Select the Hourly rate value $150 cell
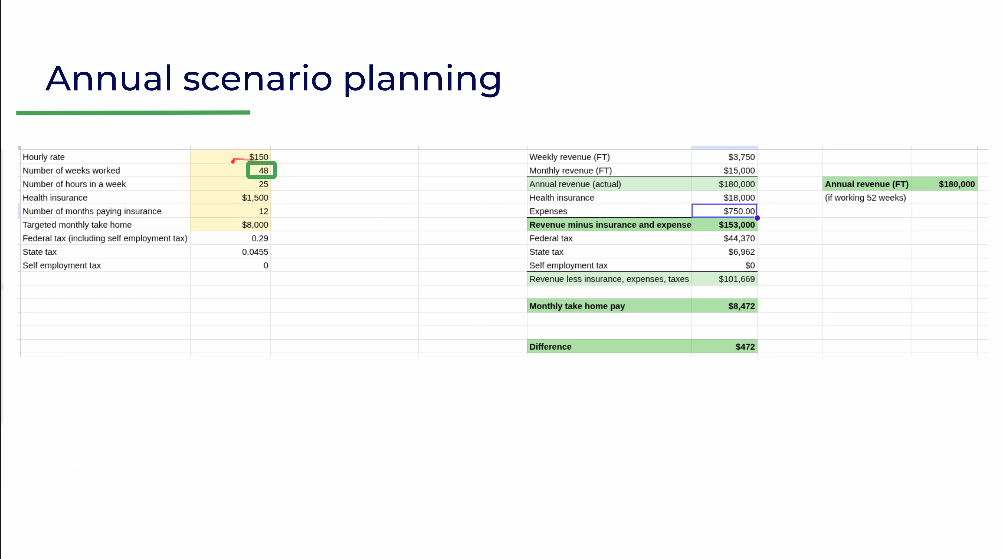This screenshot has width=1002, height=559. point(230,157)
